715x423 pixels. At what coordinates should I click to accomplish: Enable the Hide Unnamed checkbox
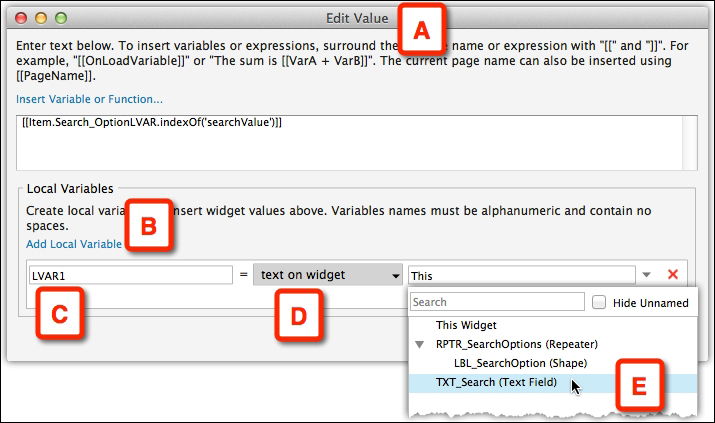(600, 302)
